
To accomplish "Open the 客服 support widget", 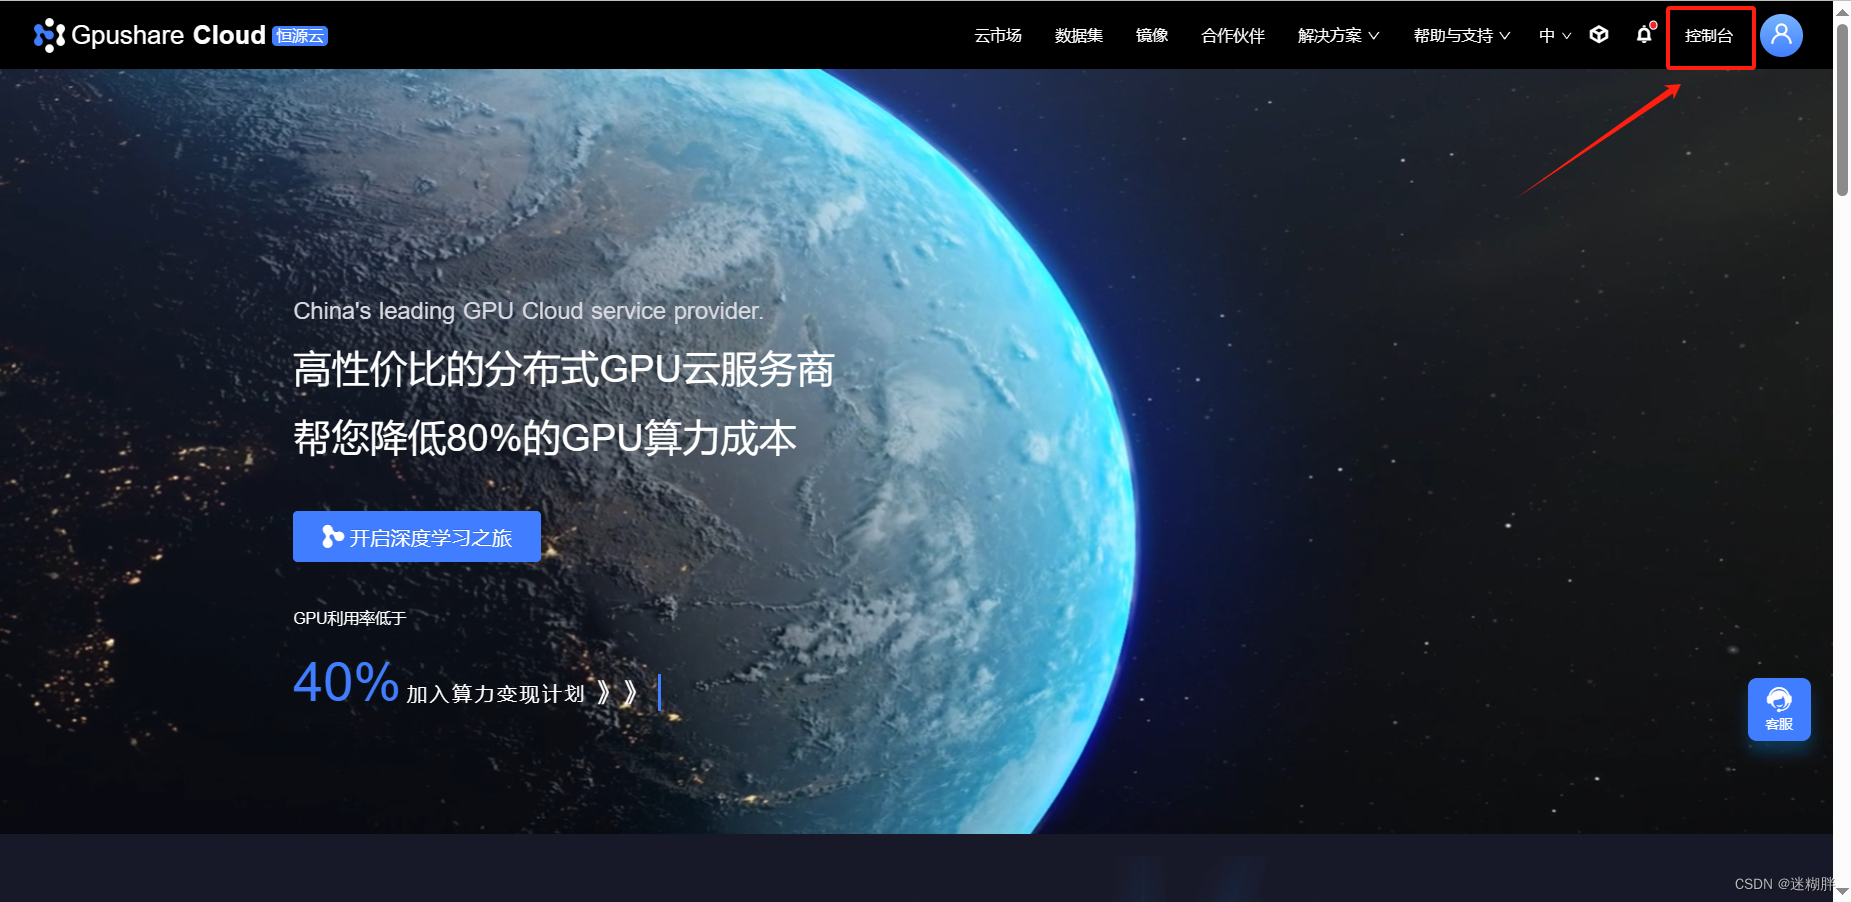I will click(x=1779, y=709).
